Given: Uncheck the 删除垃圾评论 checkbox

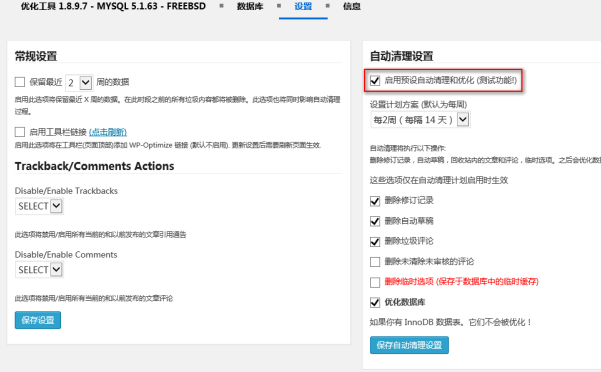Looking at the screenshot, I should (375, 242).
